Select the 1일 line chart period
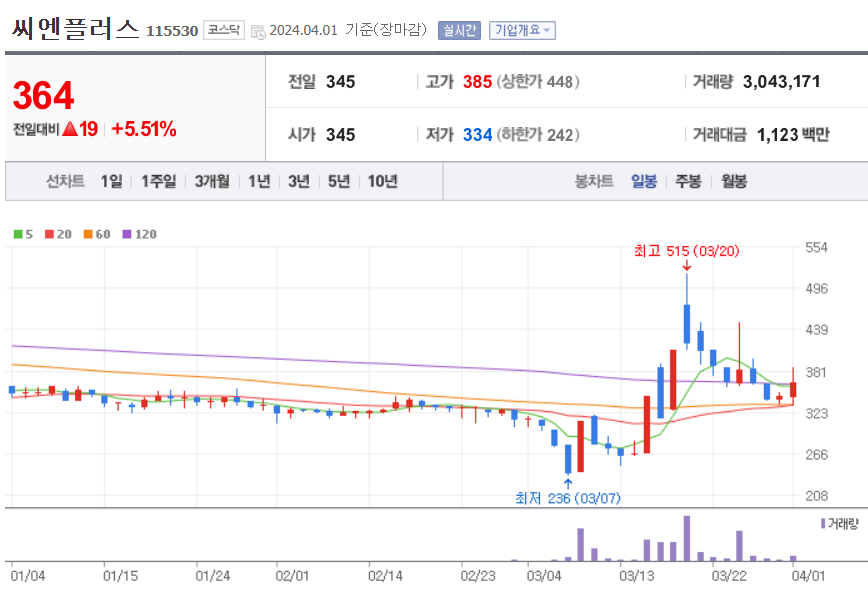 click(x=111, y=181)
